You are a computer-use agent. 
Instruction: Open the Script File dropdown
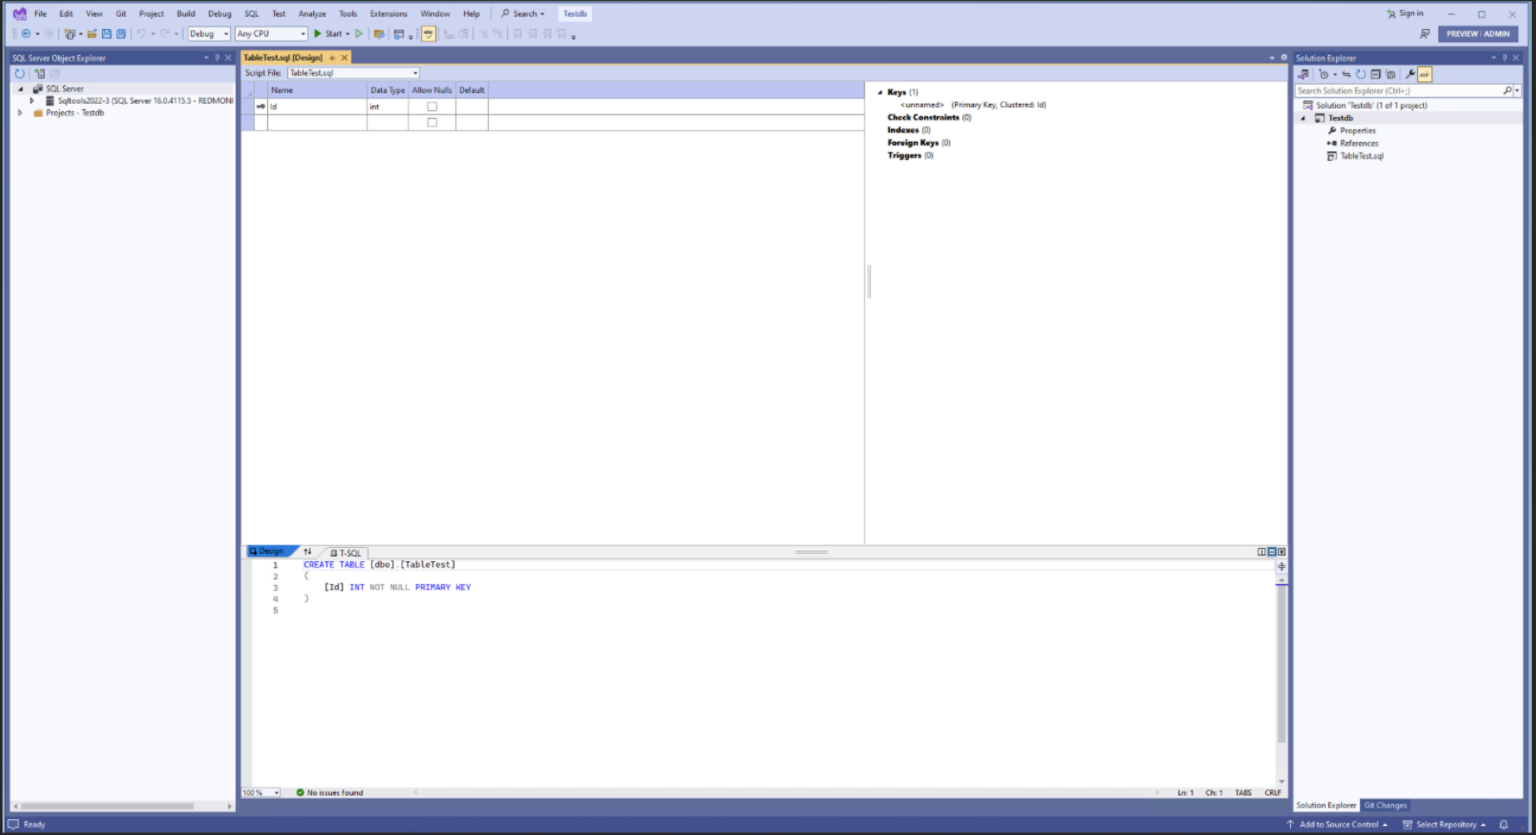point(414,72)
